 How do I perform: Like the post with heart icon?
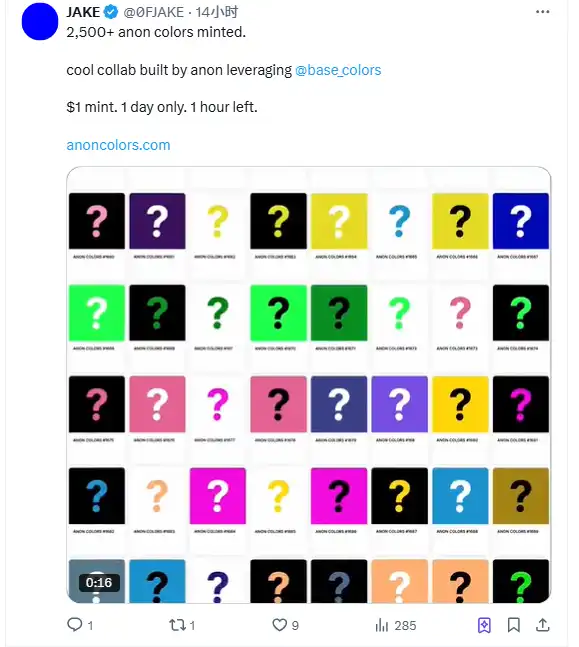point(279,625)
